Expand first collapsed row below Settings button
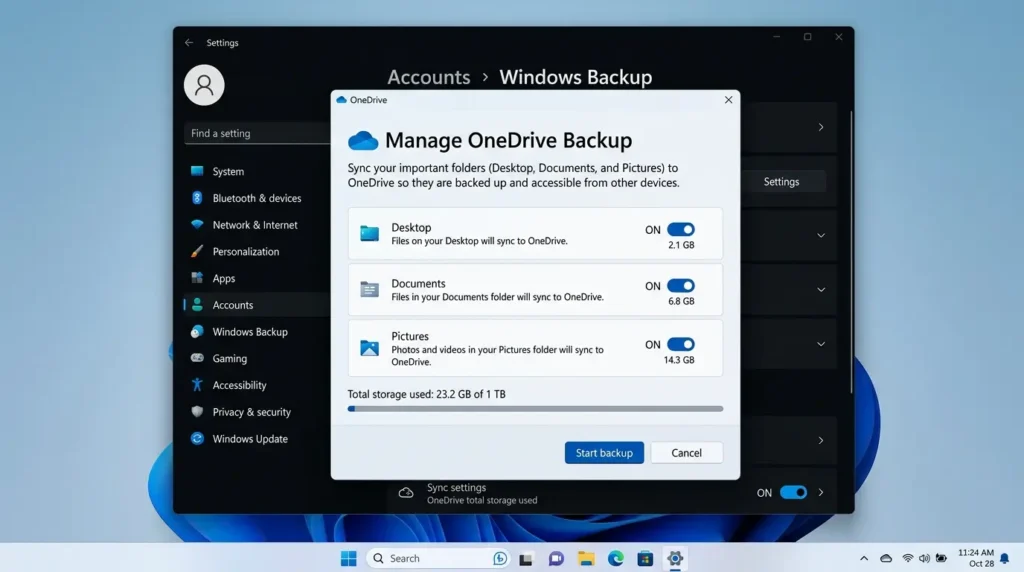The image size is (1024, 572). 821,235
